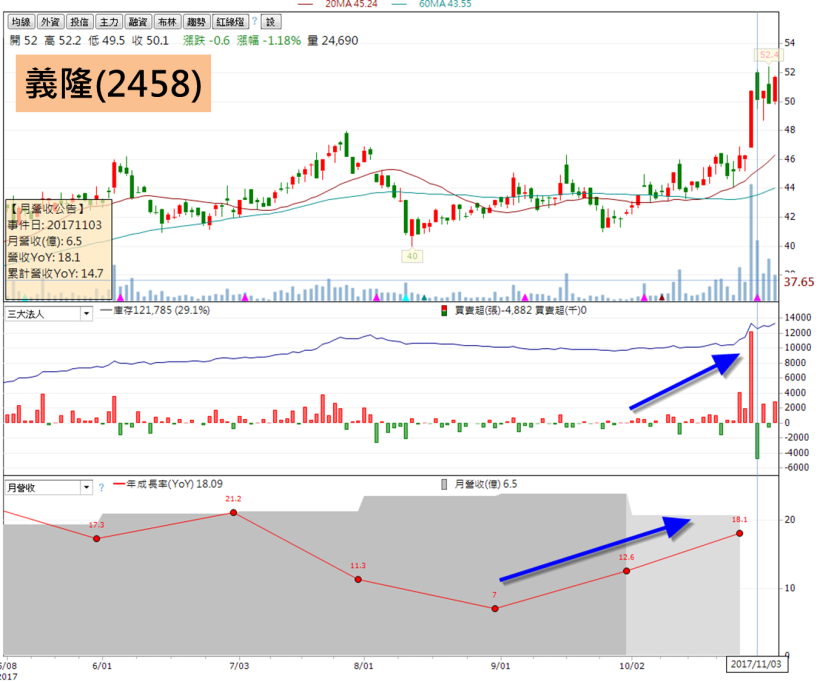
Task: Click the 量 24,690 volume value
Action: coord(333,41)
